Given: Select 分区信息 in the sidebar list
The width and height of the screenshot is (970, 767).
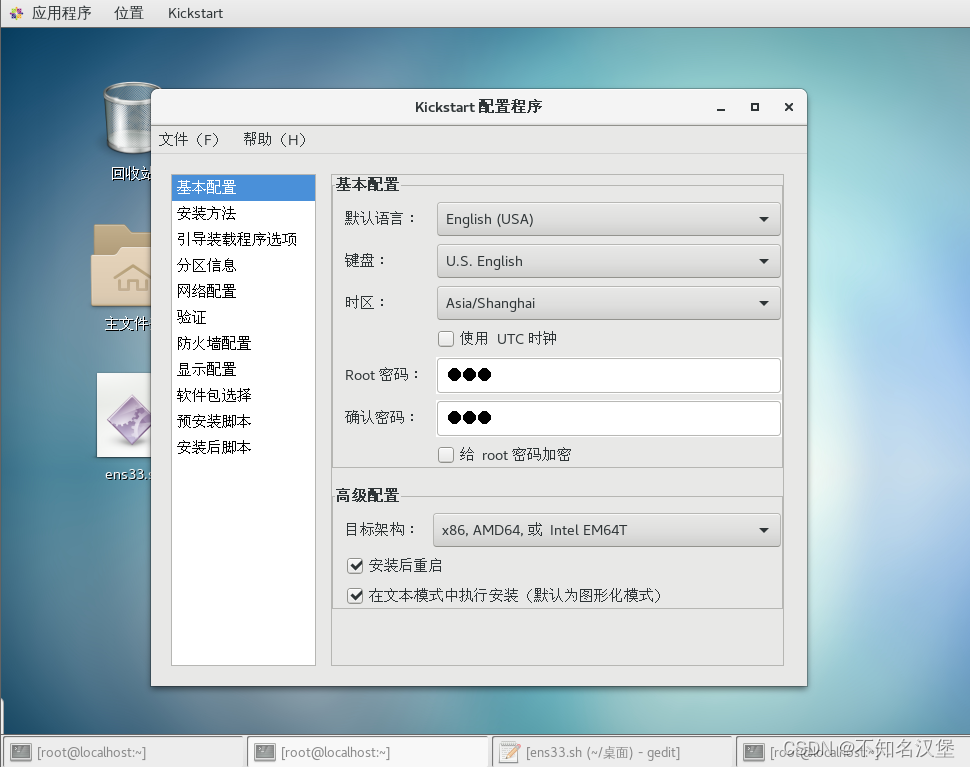Looking at the screenshot, I should coord(243,265).
